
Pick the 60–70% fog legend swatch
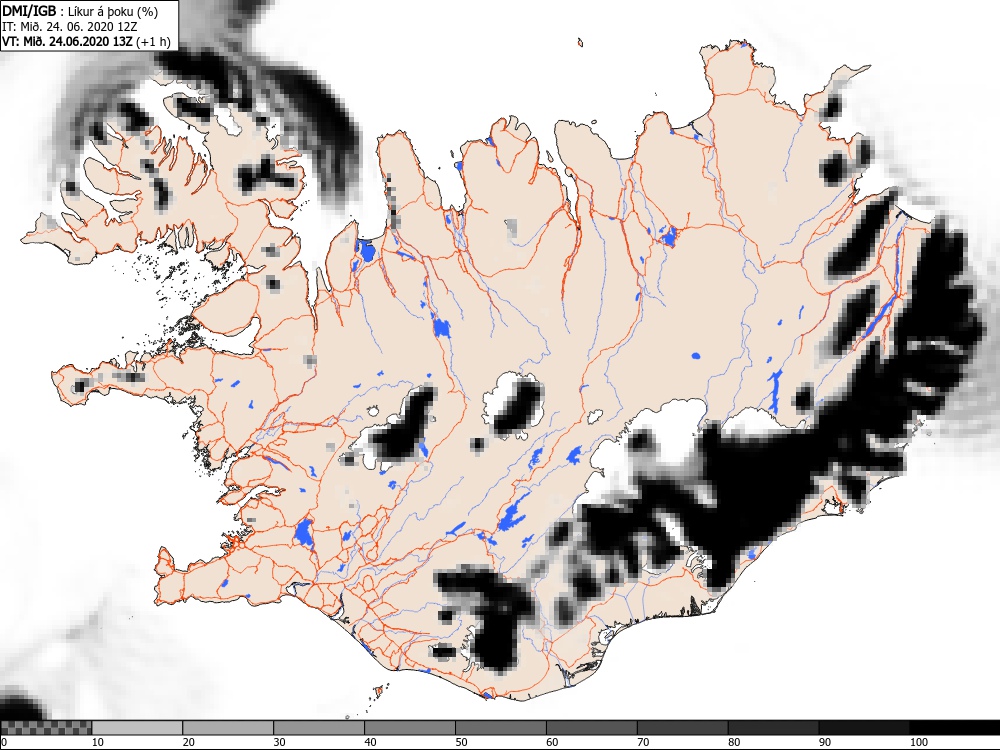tap(592, 728)
